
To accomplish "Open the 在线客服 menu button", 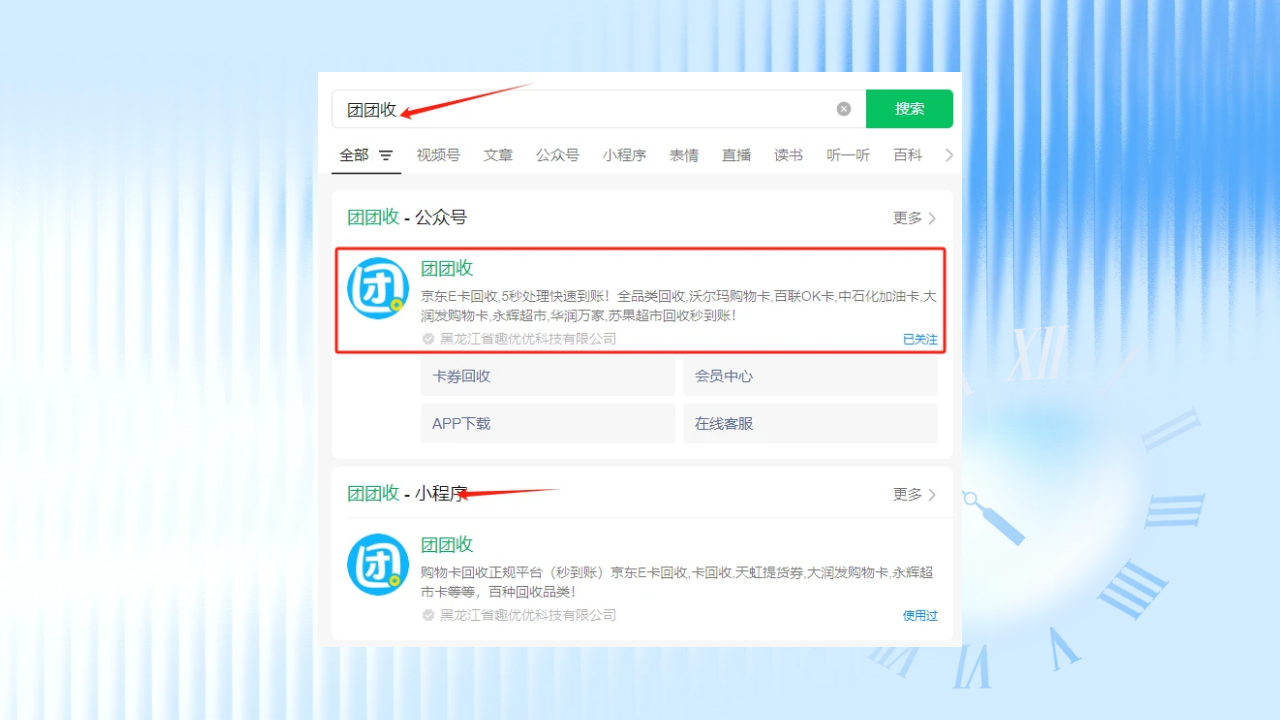I will click(810, 423).
